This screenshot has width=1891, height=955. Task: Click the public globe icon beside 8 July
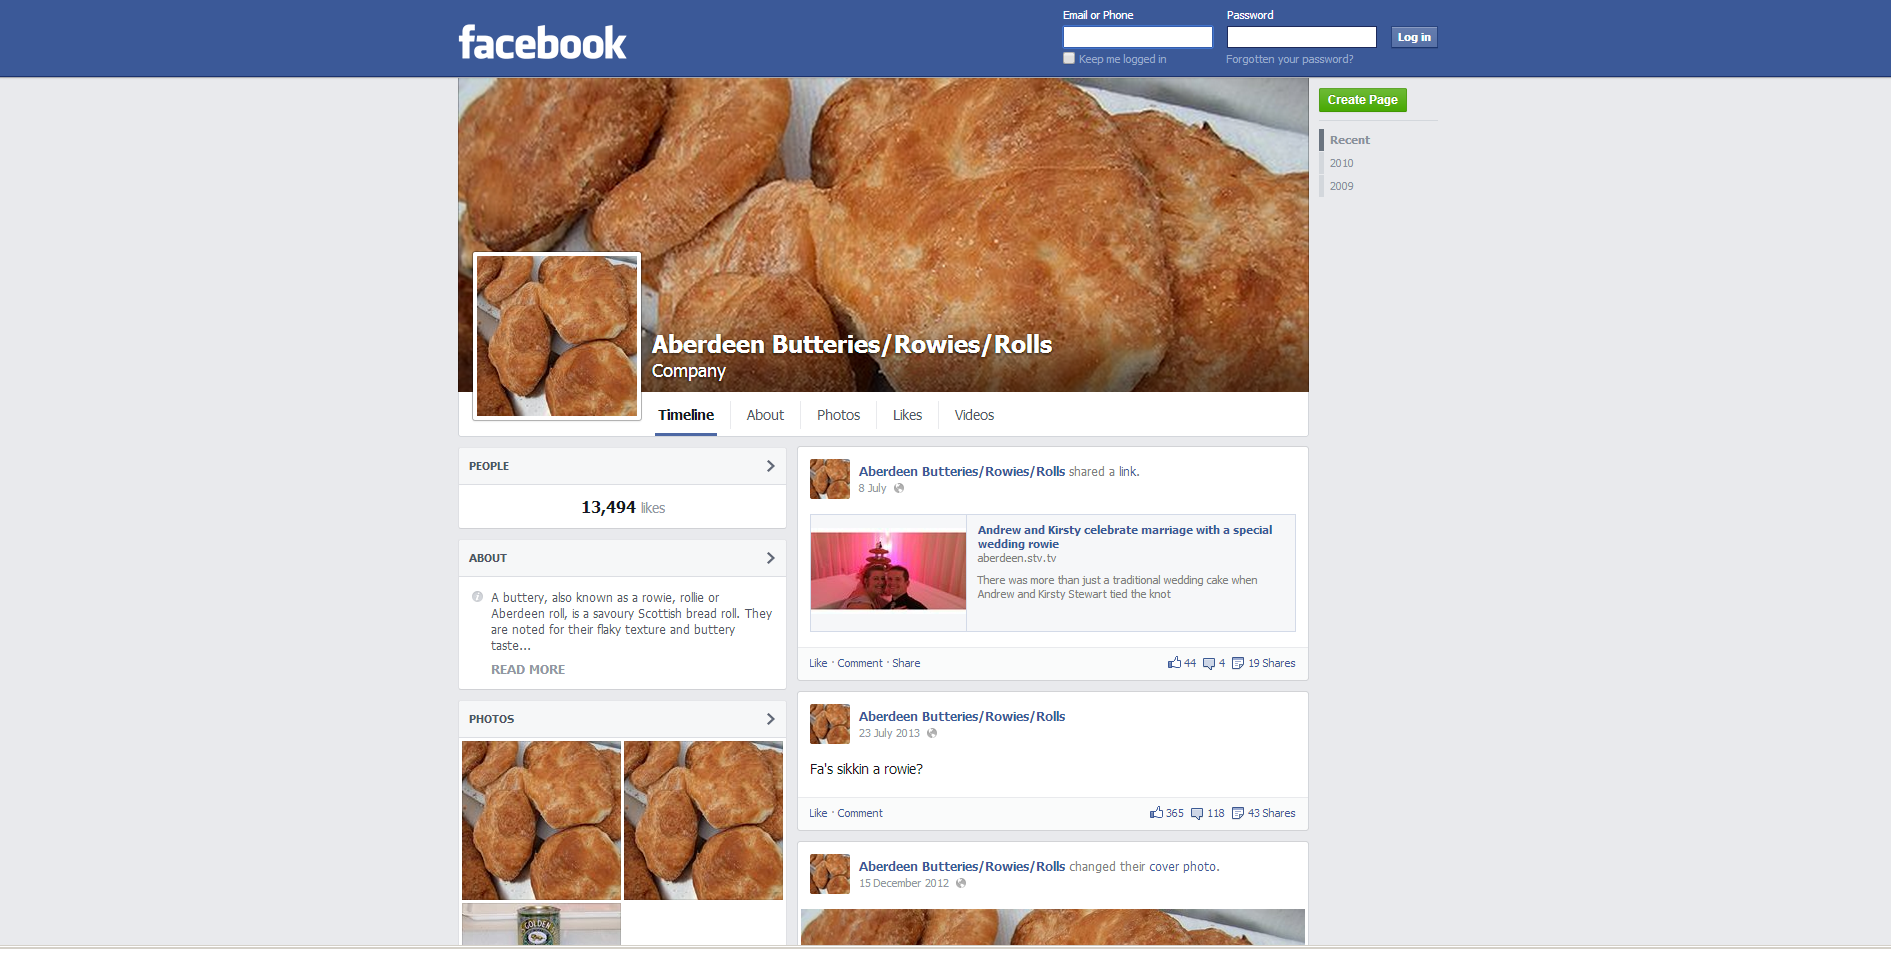pos(899,488)
